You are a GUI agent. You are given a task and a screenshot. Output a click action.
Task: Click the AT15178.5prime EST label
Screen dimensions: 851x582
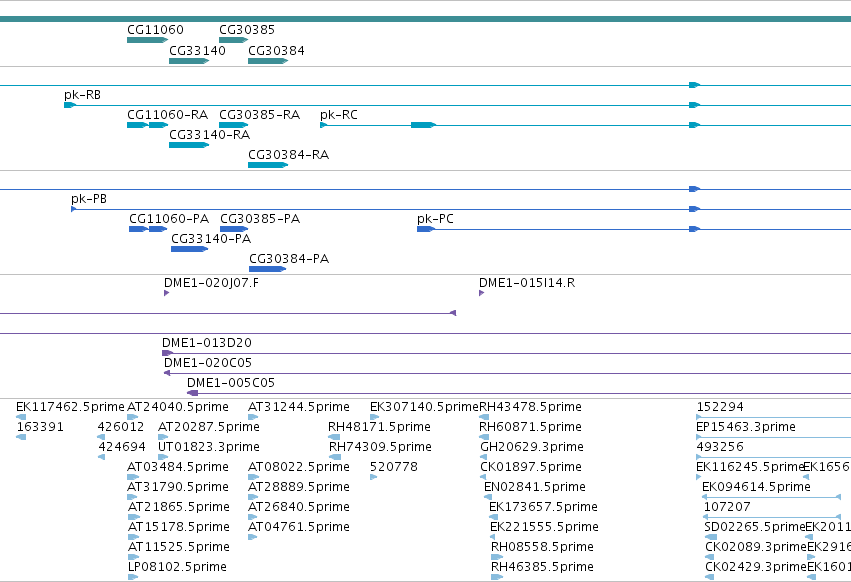pos(179,528)
